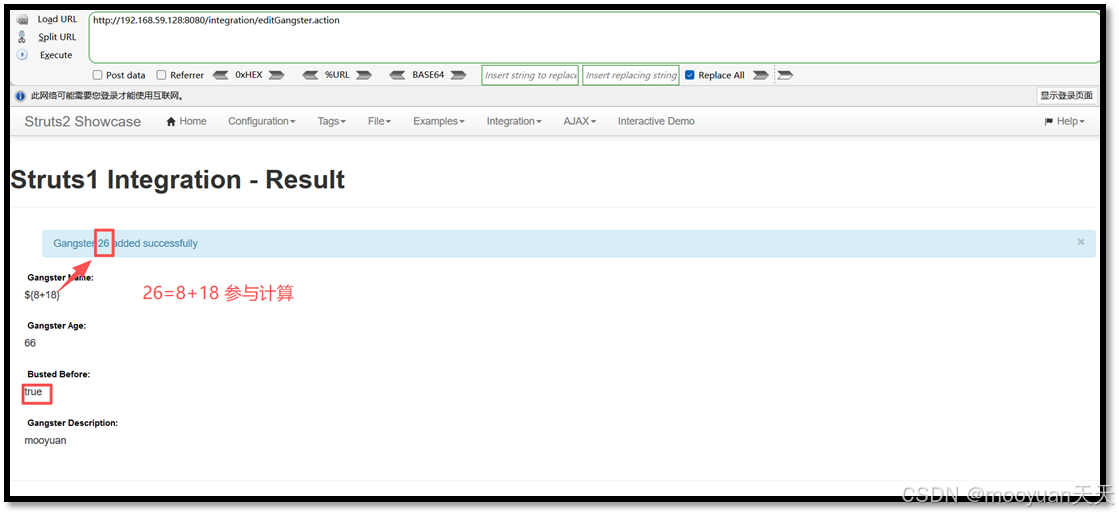Focus the URL text area
The height and width of the screenshot is (515, 1119).
(594, 37)
